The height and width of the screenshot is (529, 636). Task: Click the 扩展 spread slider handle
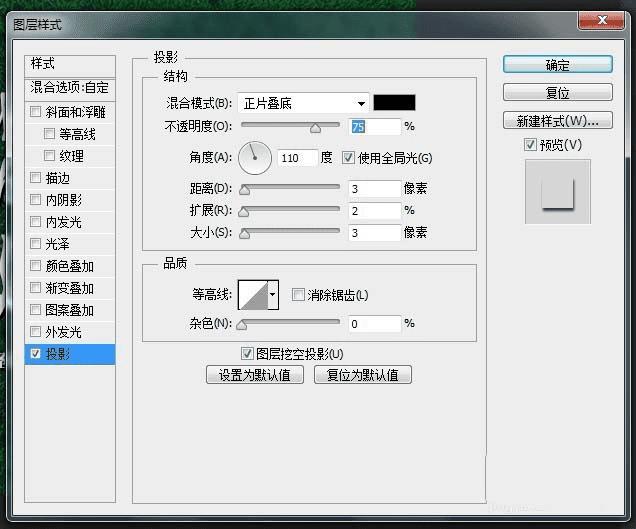[x=243, y=212]
